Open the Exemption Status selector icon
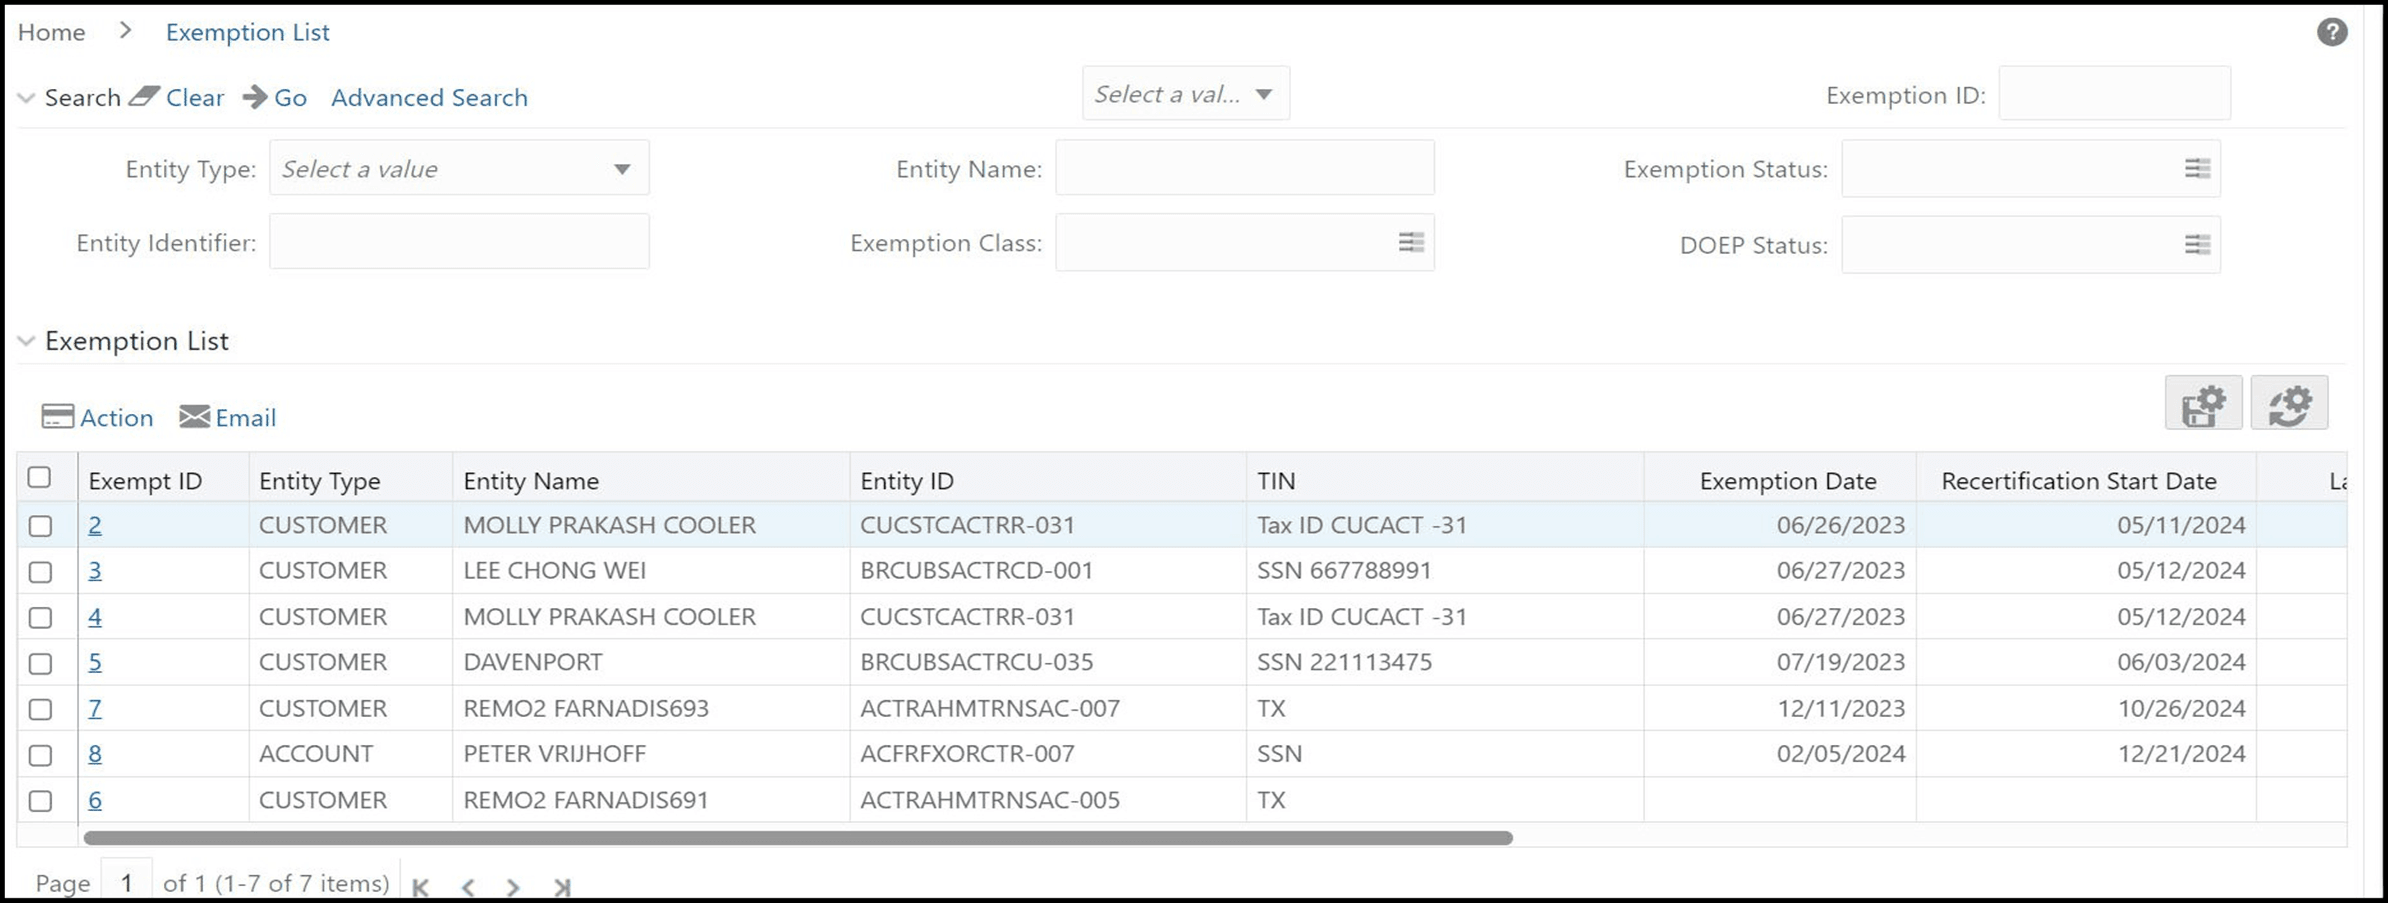2388x903 pixels. tap(2197, 168)
